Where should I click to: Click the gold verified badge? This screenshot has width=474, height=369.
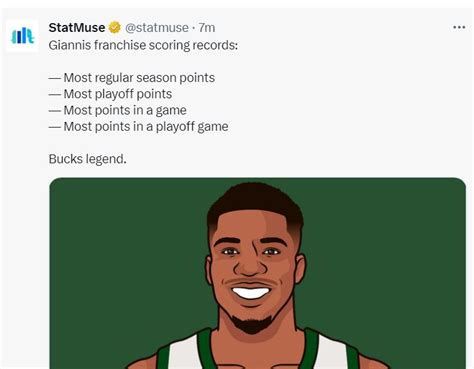coord(115,27)
